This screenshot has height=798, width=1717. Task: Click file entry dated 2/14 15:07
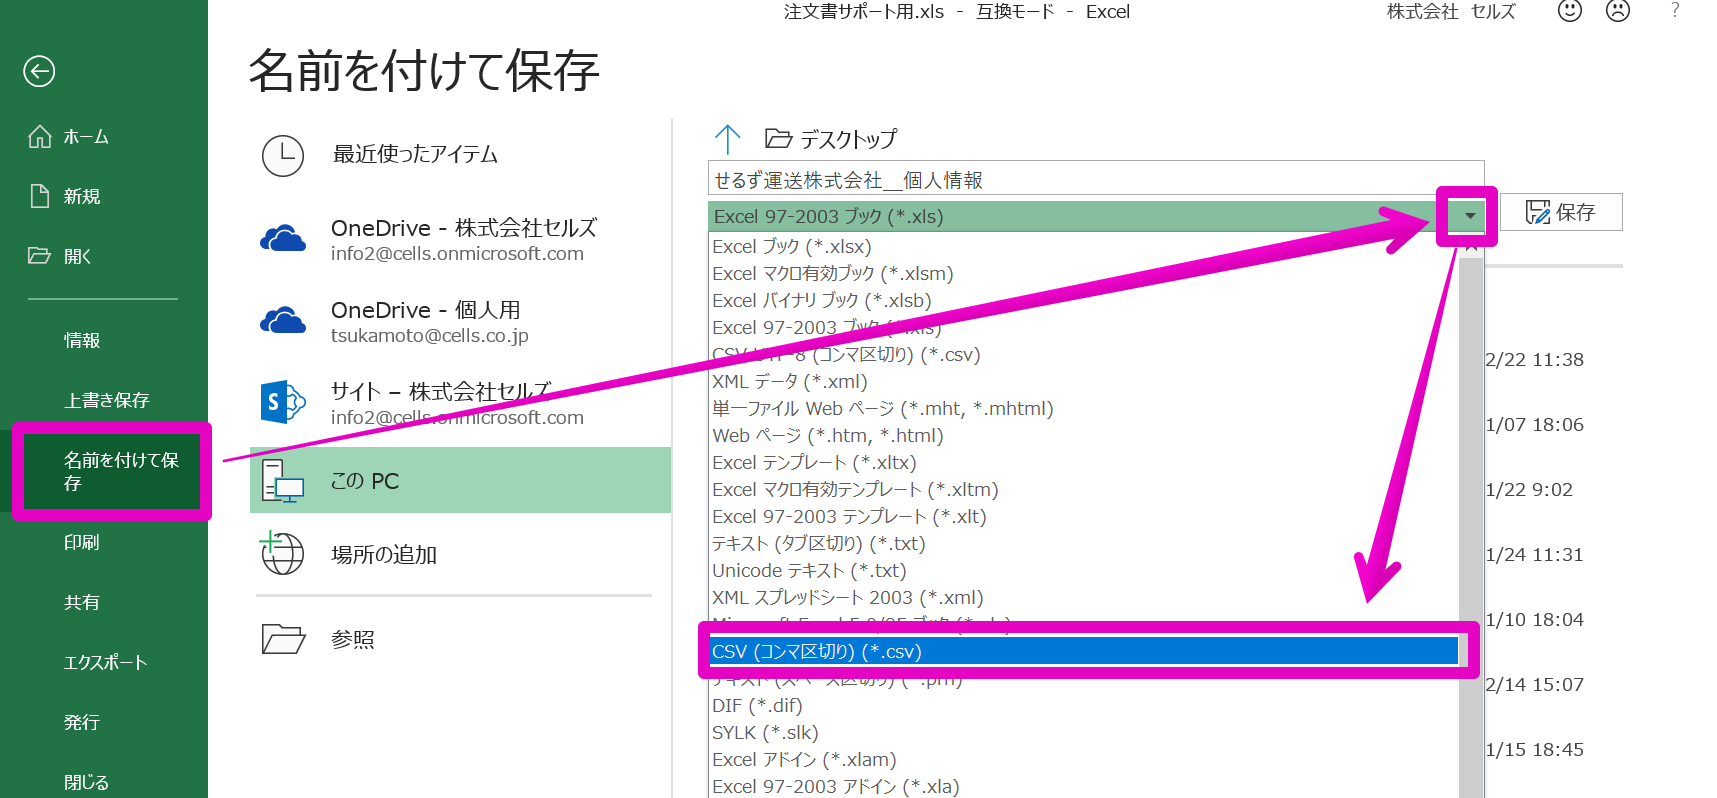pyautogui.click(x=1535, y=685)
